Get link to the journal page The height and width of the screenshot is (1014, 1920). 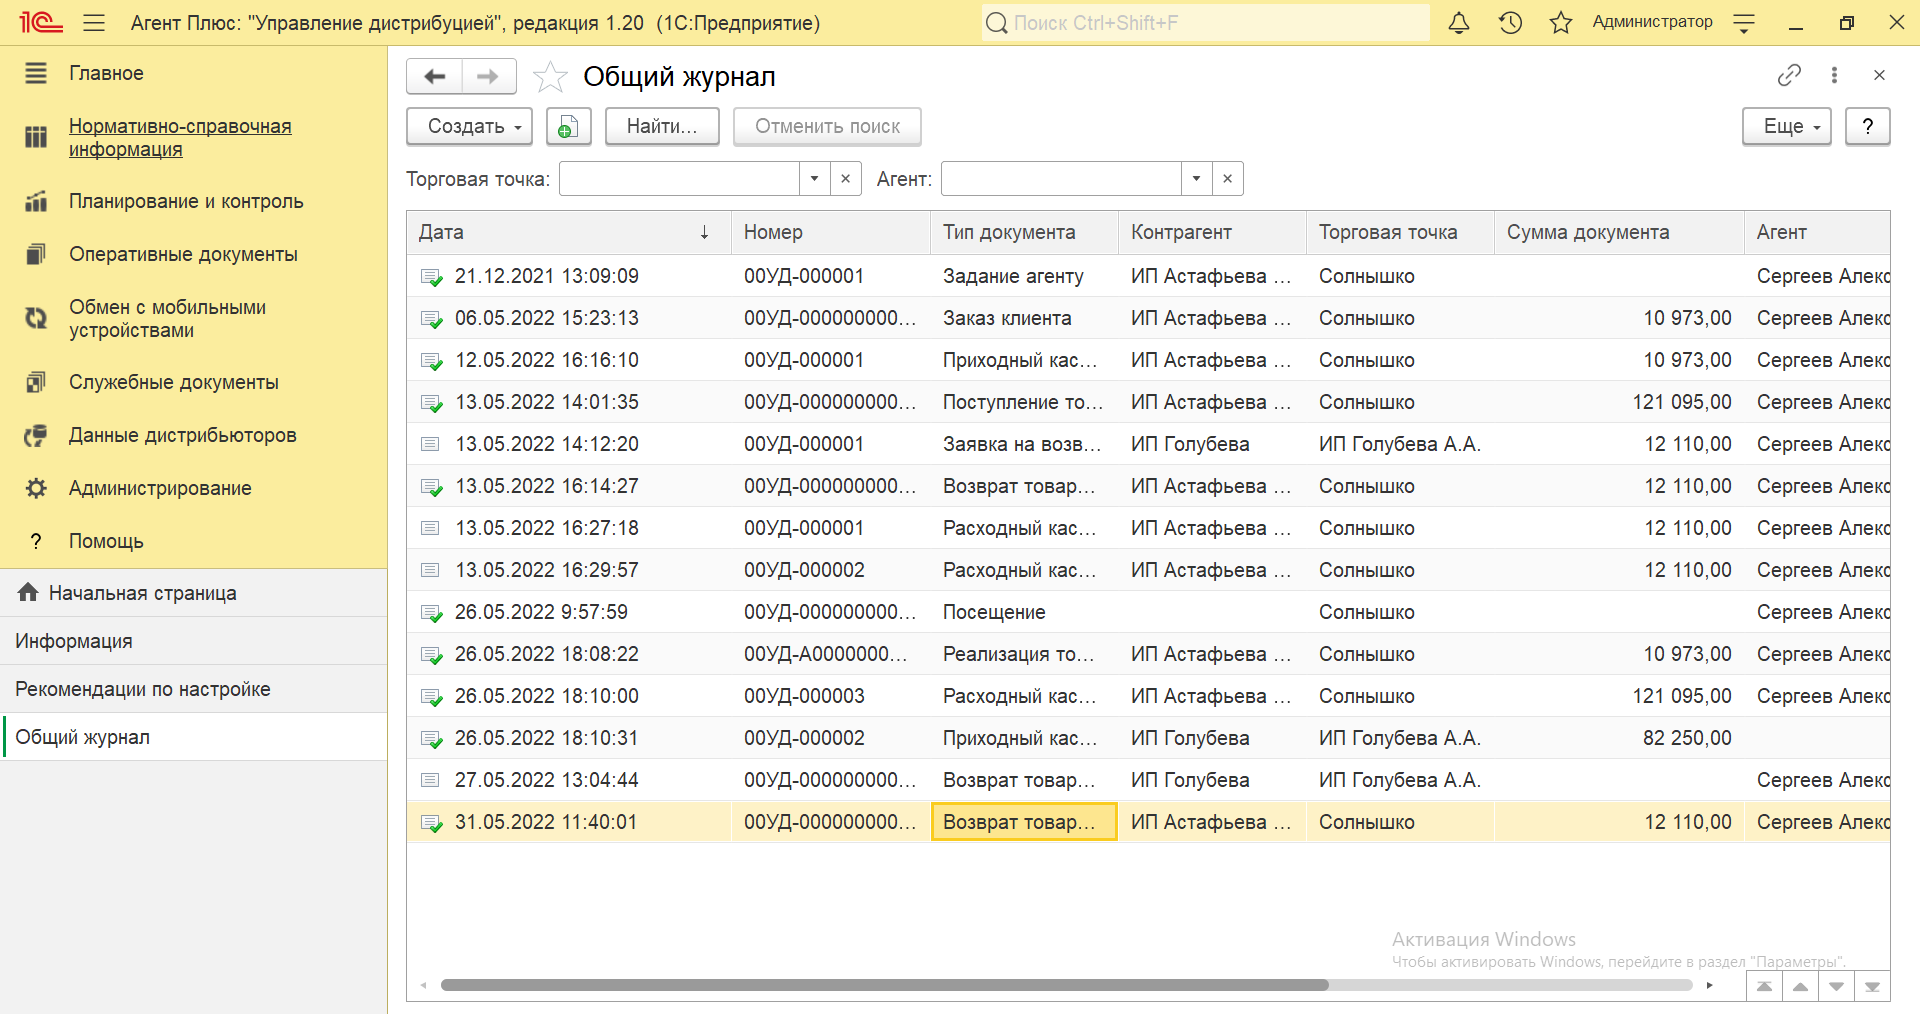1788,75
